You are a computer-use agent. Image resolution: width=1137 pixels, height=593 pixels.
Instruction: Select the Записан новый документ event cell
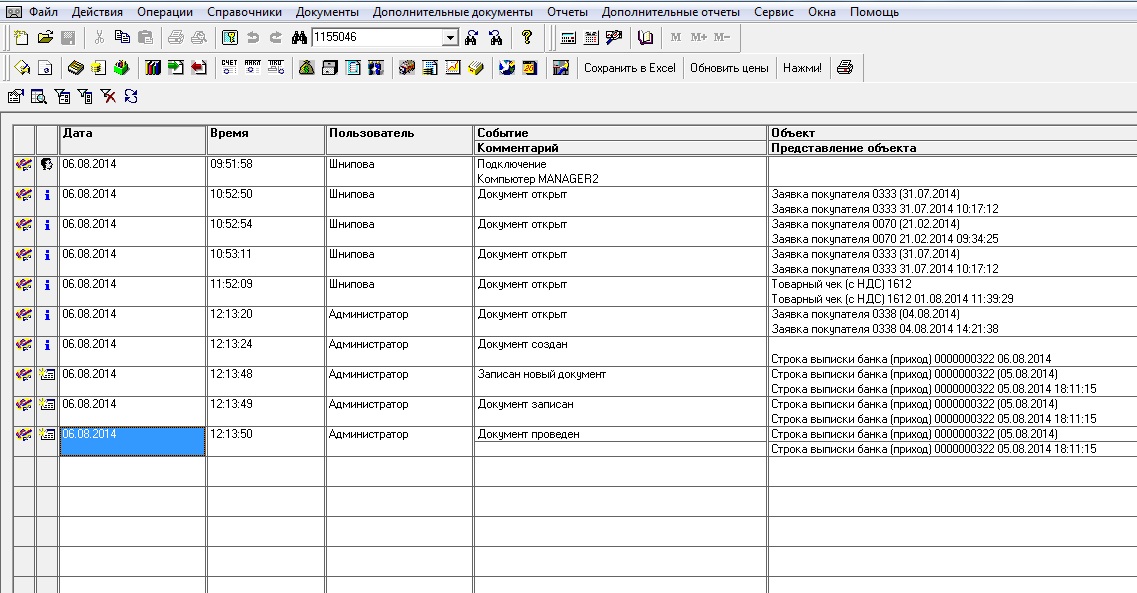[x=621, y=374]
